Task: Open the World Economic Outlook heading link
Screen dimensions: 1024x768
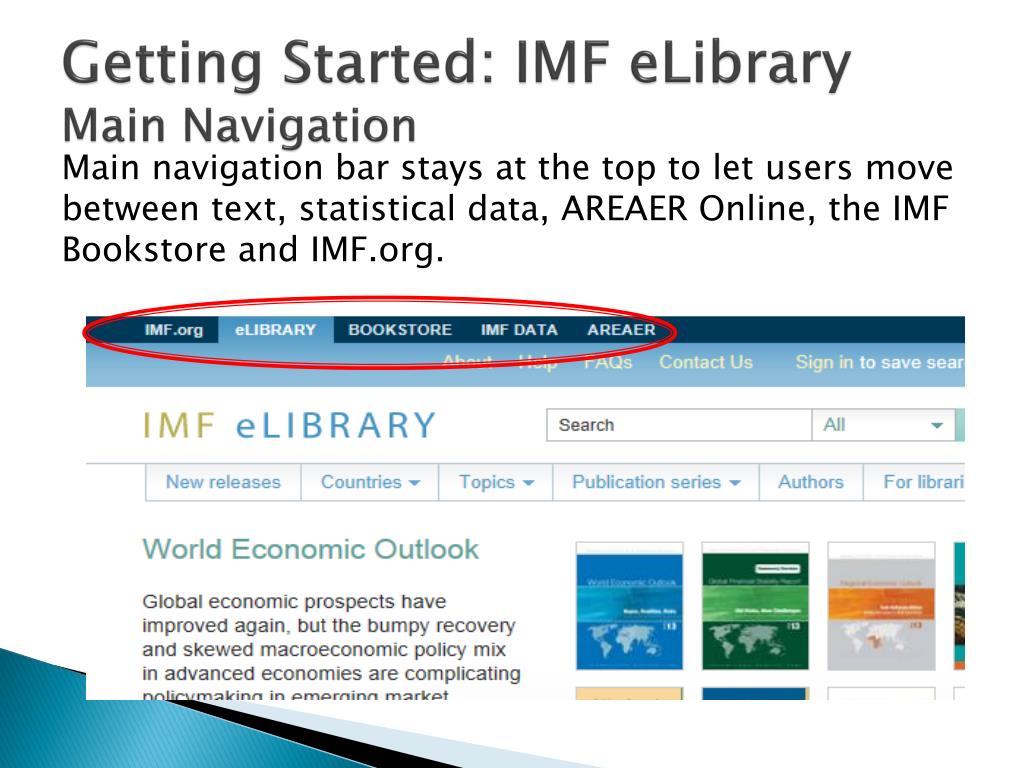Action: click(x=311, y=549)
